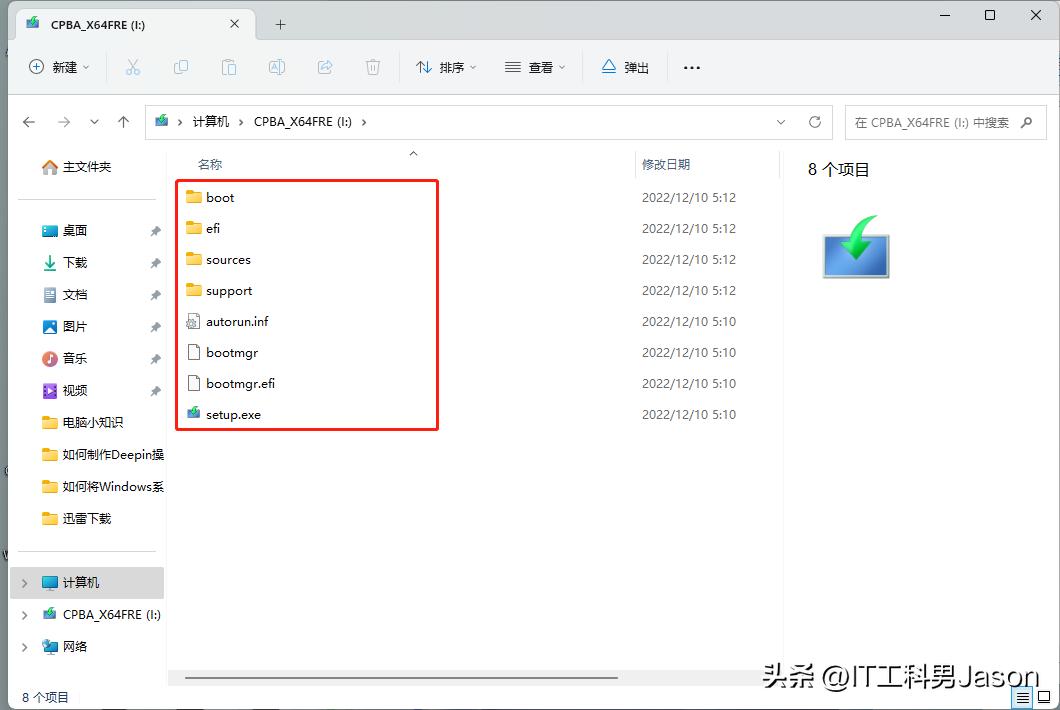This screenshot has height=710, width=1060.
Task: Click inside the CPBA_X64FRE search box
Action: pos(940,122)
